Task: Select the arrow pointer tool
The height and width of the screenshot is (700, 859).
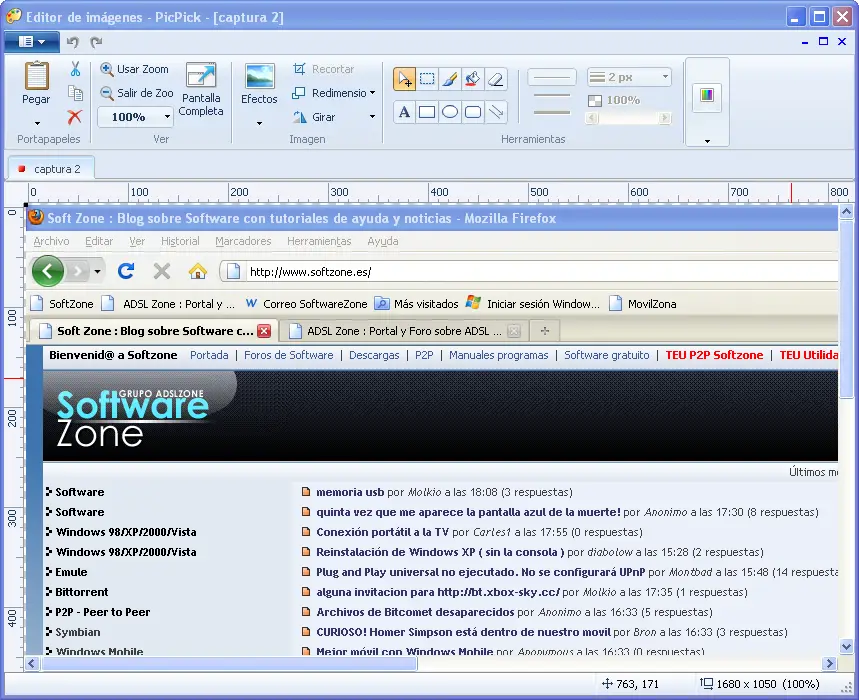Action: (x=404, y=79)
